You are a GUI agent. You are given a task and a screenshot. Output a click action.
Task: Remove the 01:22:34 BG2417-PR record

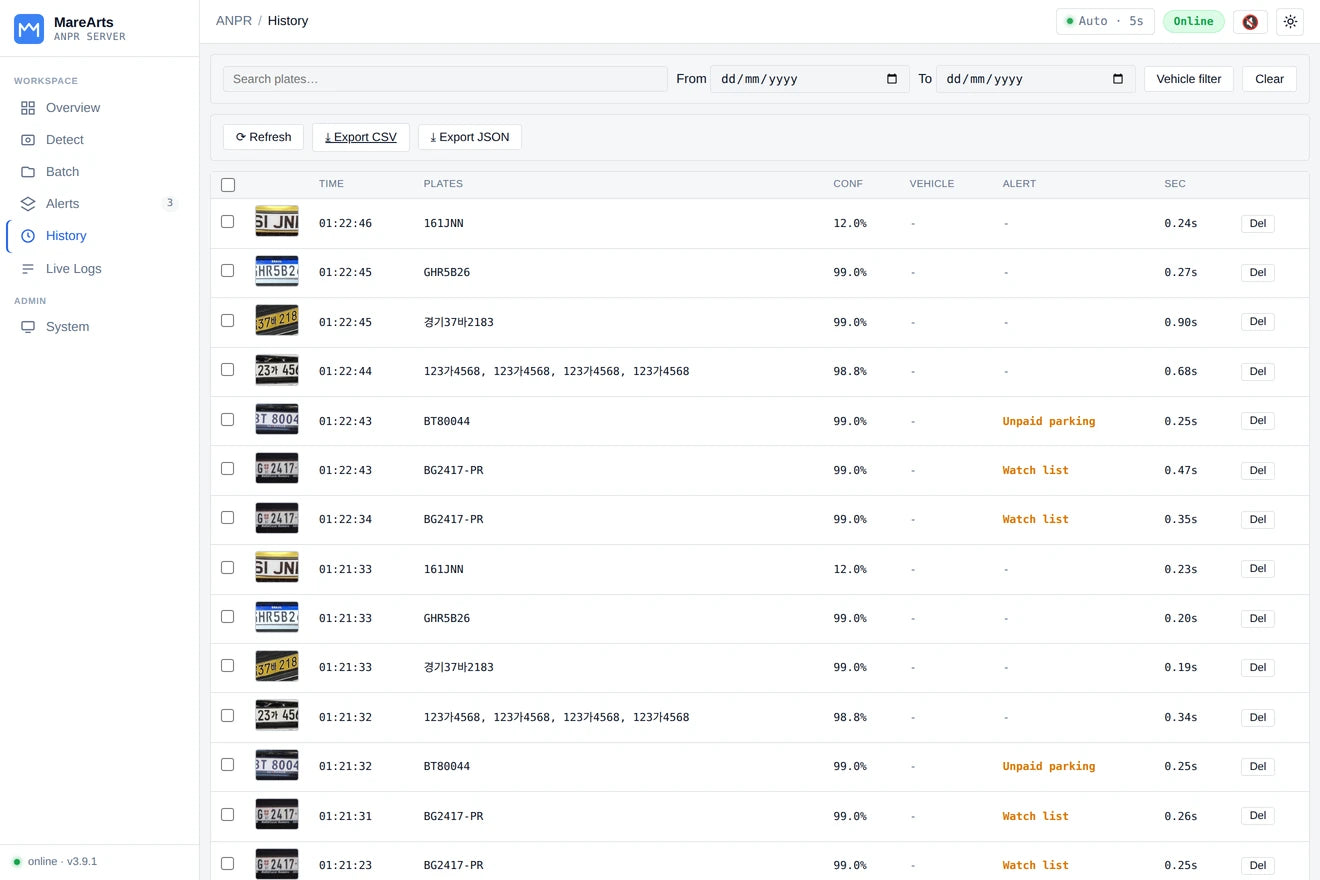pos(1258,519)
